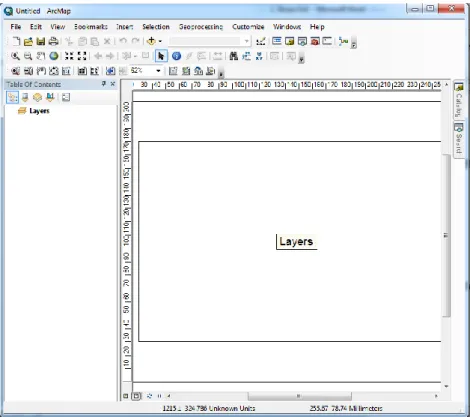Create a new map document

(16, 41)
